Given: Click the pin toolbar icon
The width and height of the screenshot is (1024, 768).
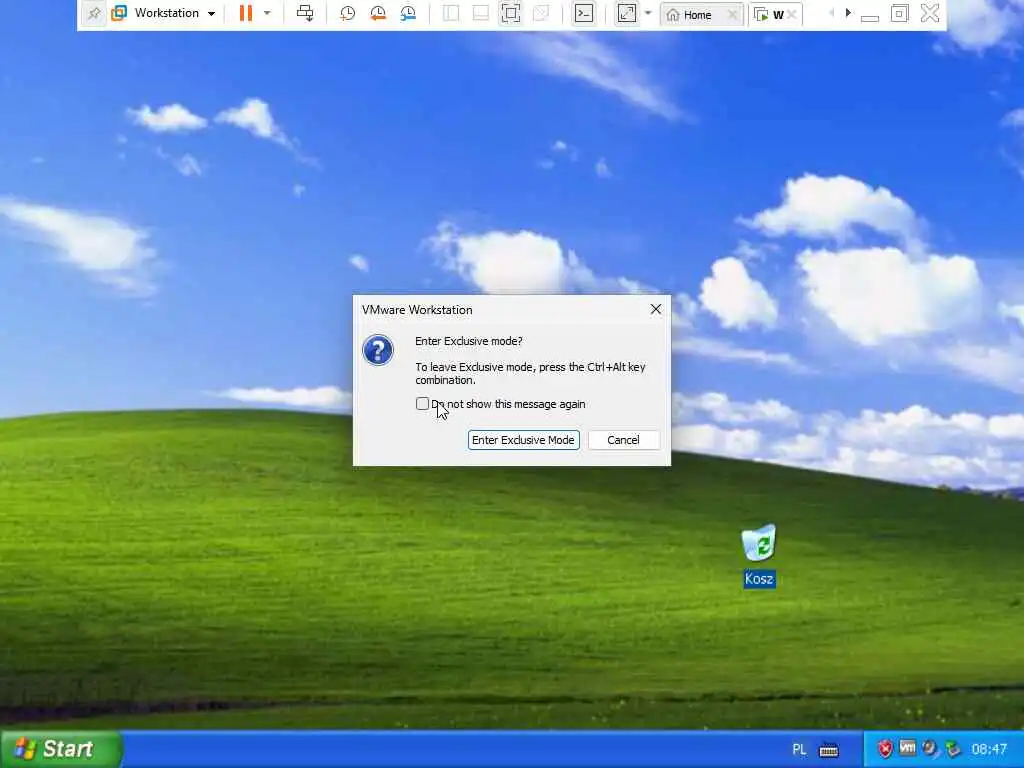Looking at the screenshot, I should (x=94, y=13).
